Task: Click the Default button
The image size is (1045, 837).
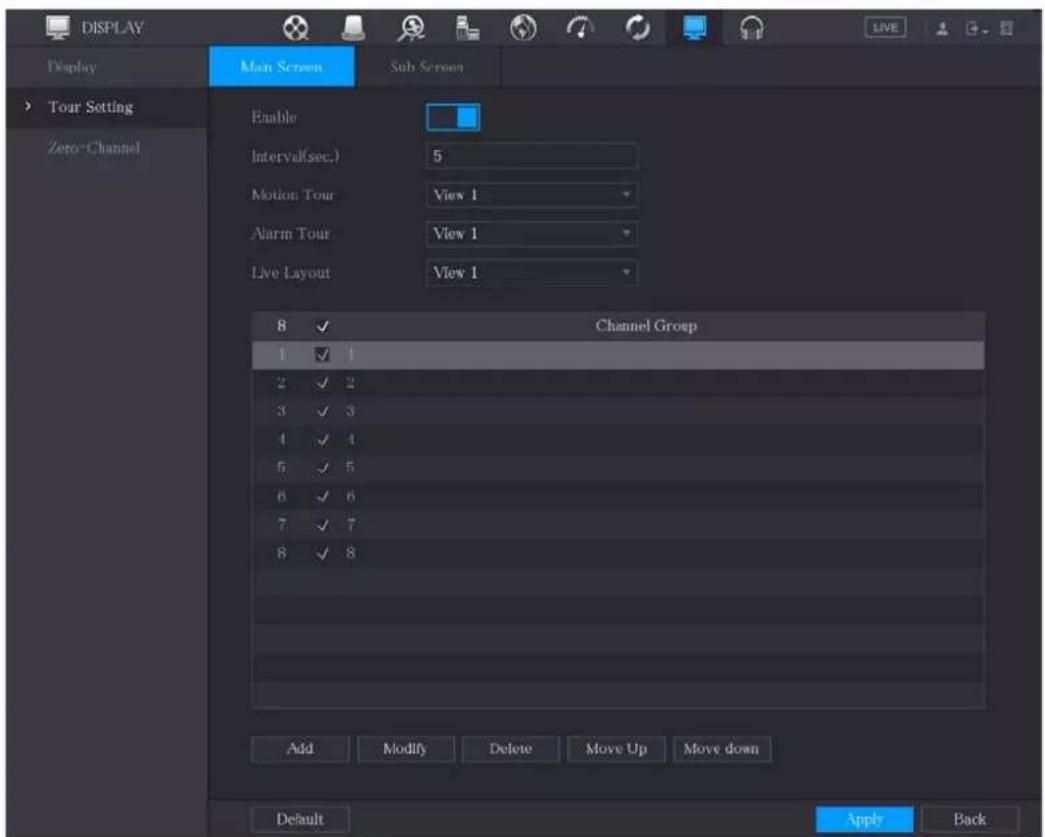Action: click(300, 819)
